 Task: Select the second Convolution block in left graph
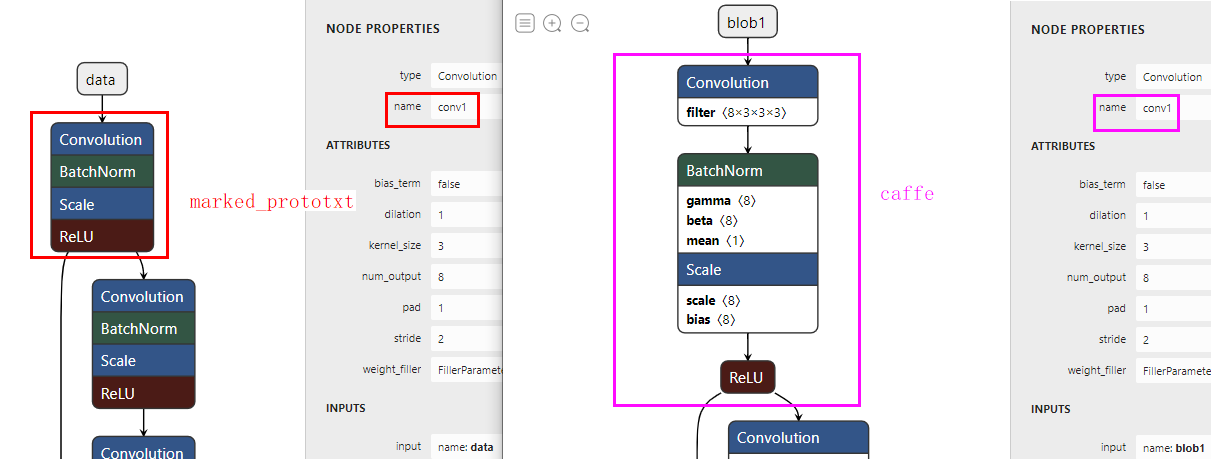point(144,296)
